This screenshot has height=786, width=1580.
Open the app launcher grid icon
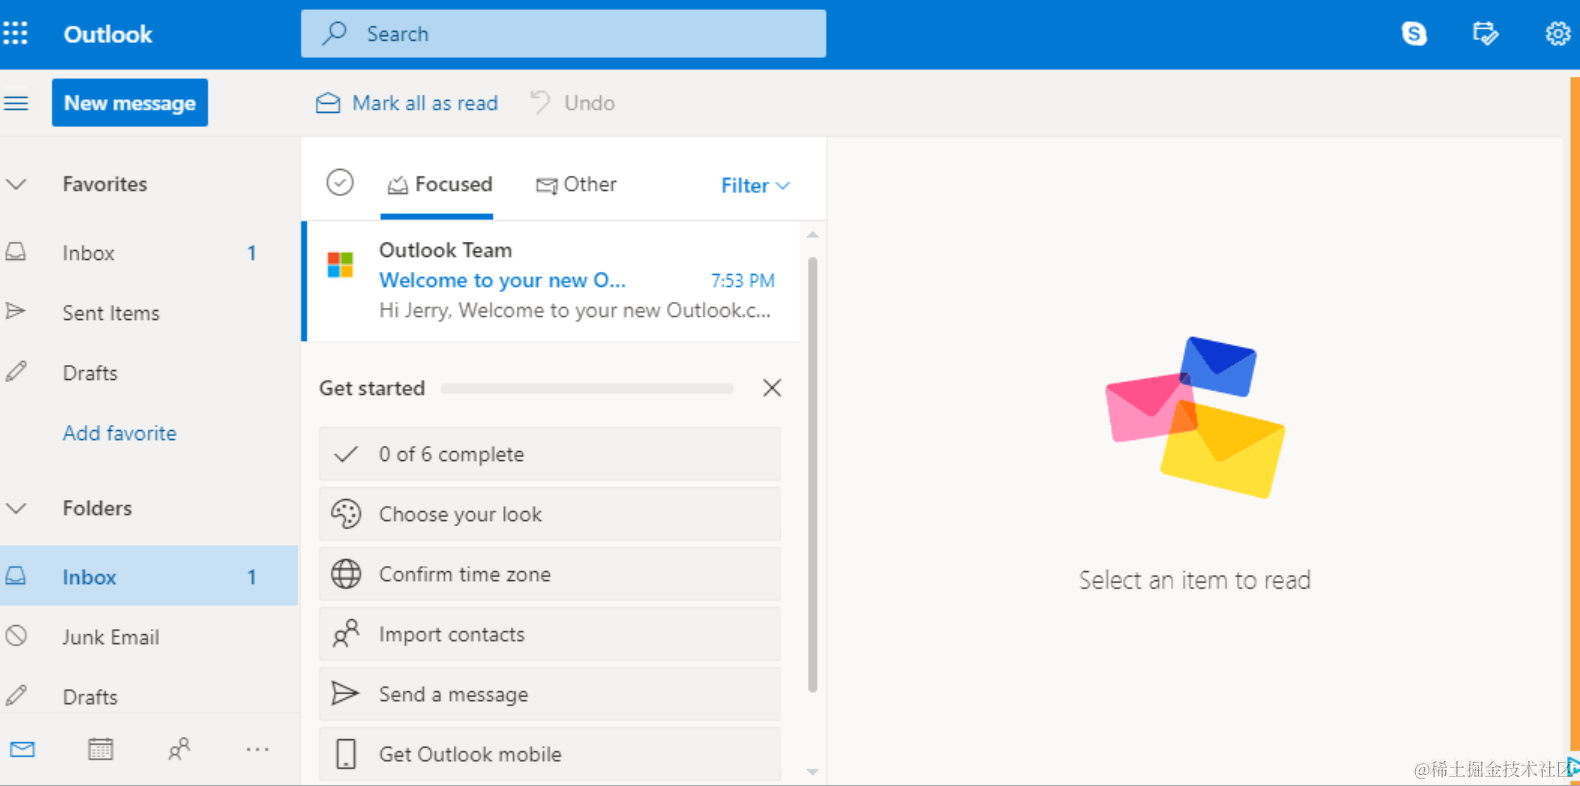coord(15,33)
